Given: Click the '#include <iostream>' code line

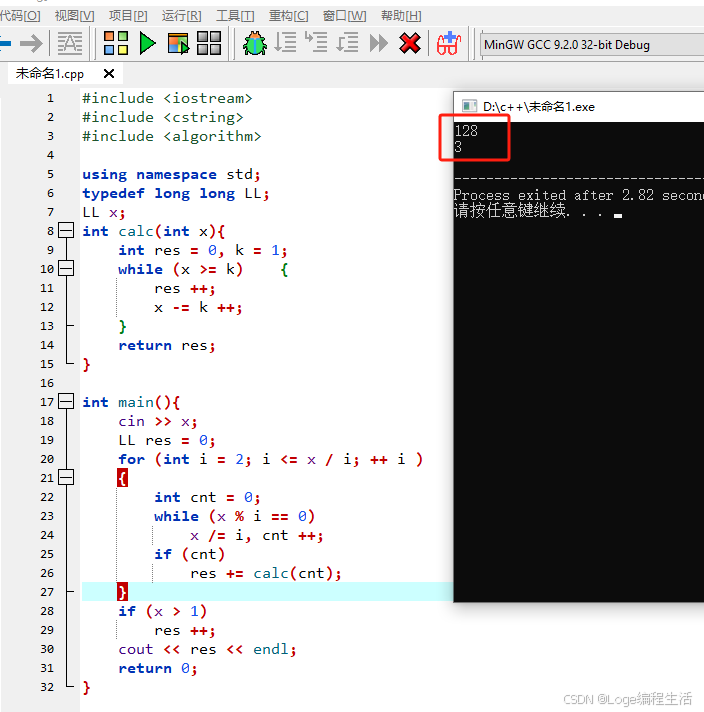Looking at the screenshot, I should (x=167, y=98).
